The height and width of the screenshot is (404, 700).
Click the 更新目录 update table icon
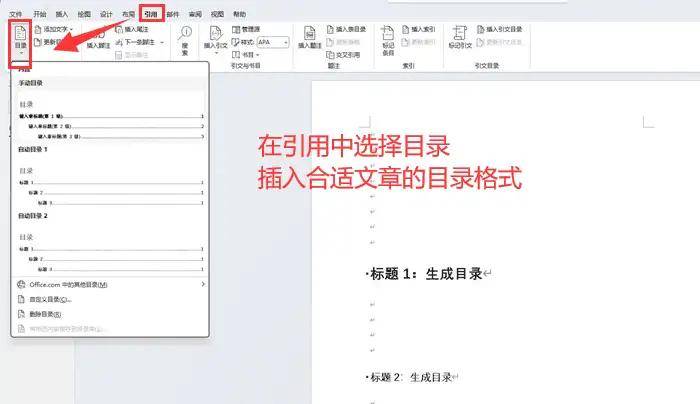[38, 42]
